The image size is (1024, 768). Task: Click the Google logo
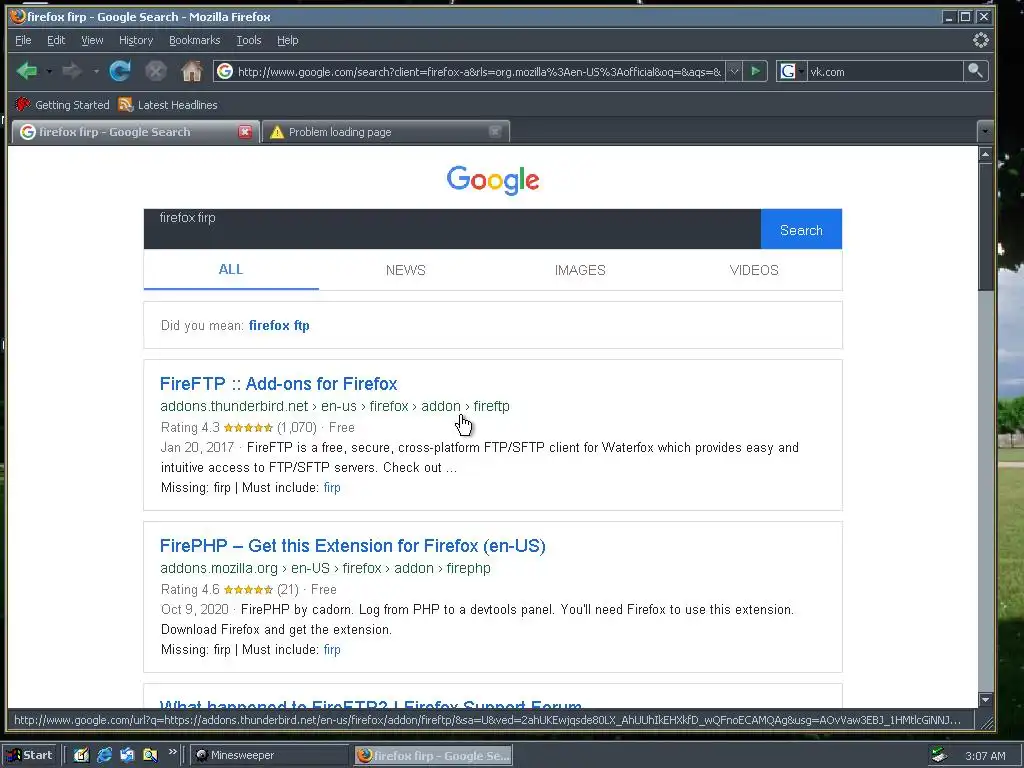tap(493, 180)
